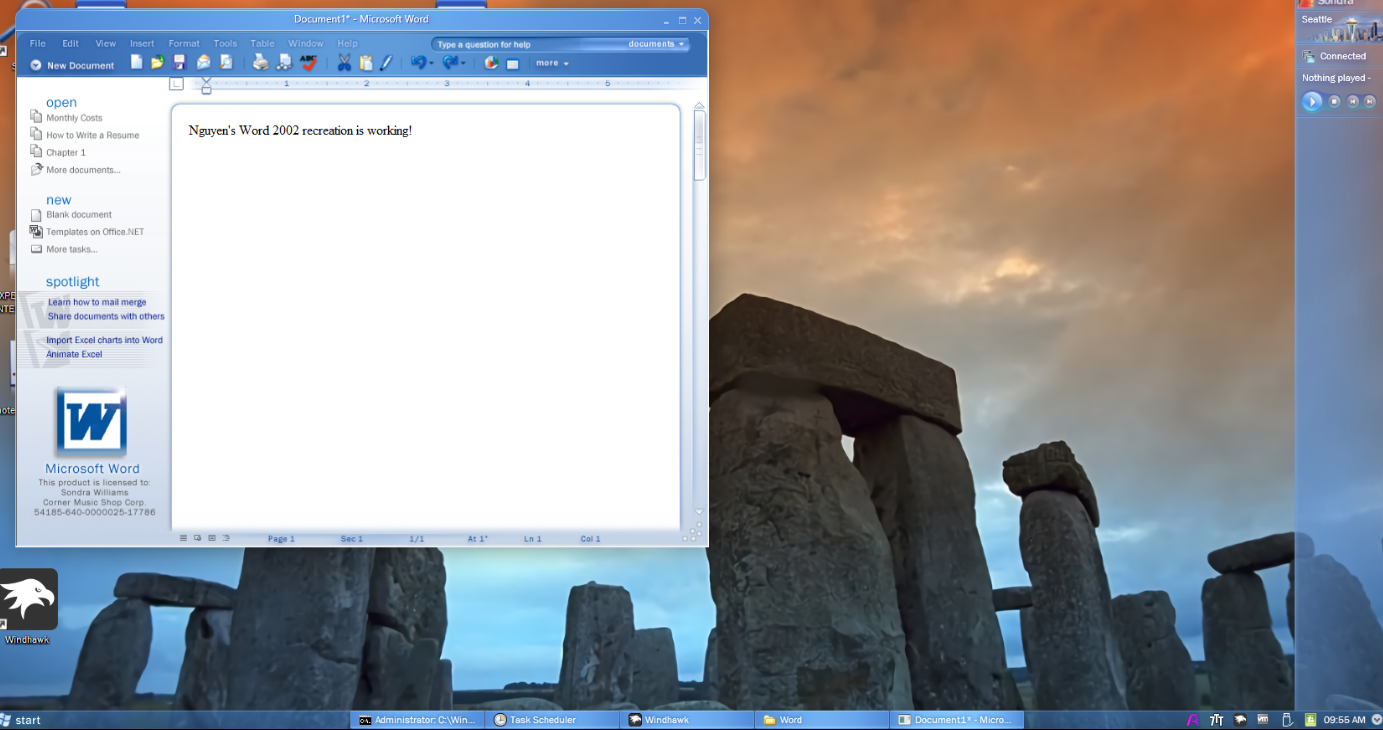The height and width of the screenshot is (730, 1383).
Task: Click the Open folder toolbar icon
Action: [157, 63]
